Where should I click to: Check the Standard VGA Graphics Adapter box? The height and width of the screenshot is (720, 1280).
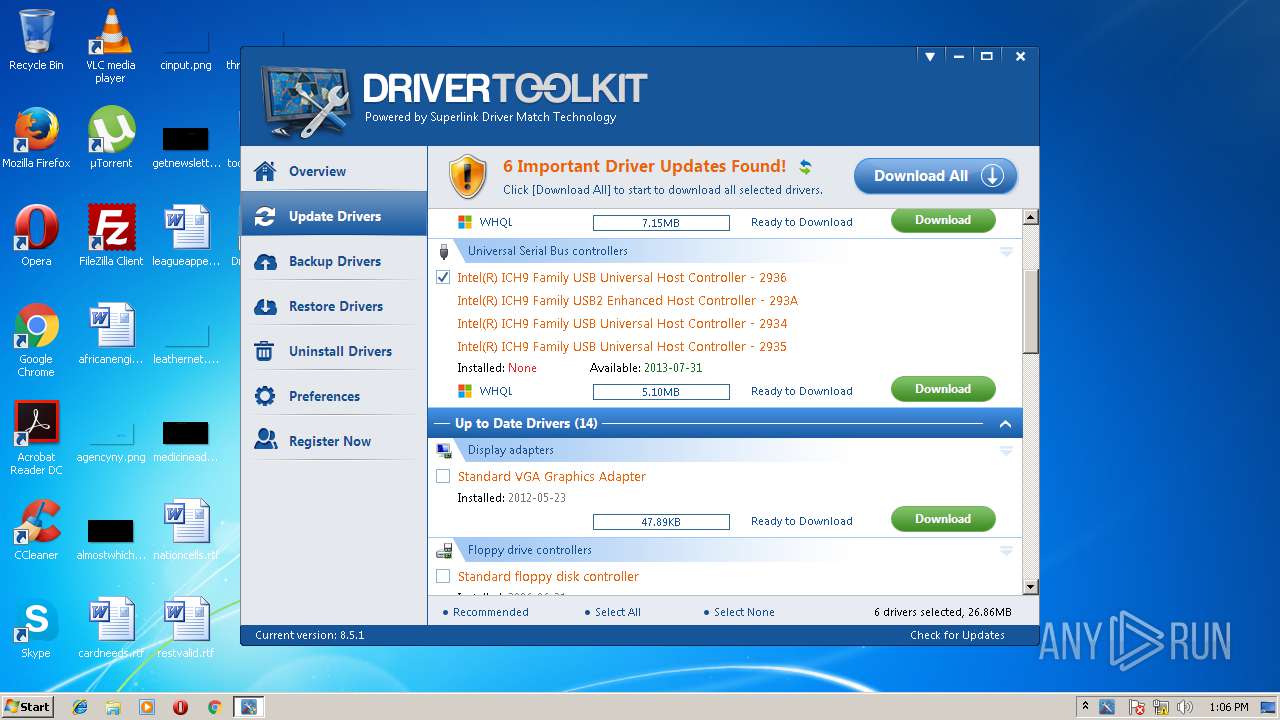tap(443, 476)
